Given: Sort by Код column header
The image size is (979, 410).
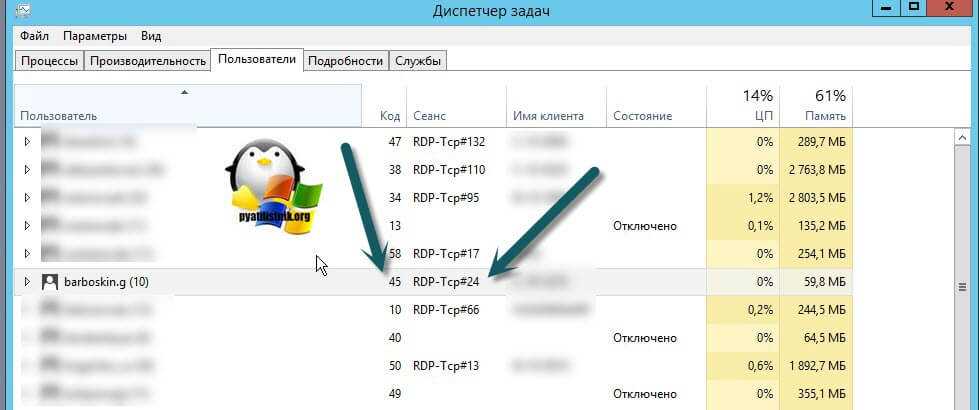Looking at the screenshot, I should 385,105.
